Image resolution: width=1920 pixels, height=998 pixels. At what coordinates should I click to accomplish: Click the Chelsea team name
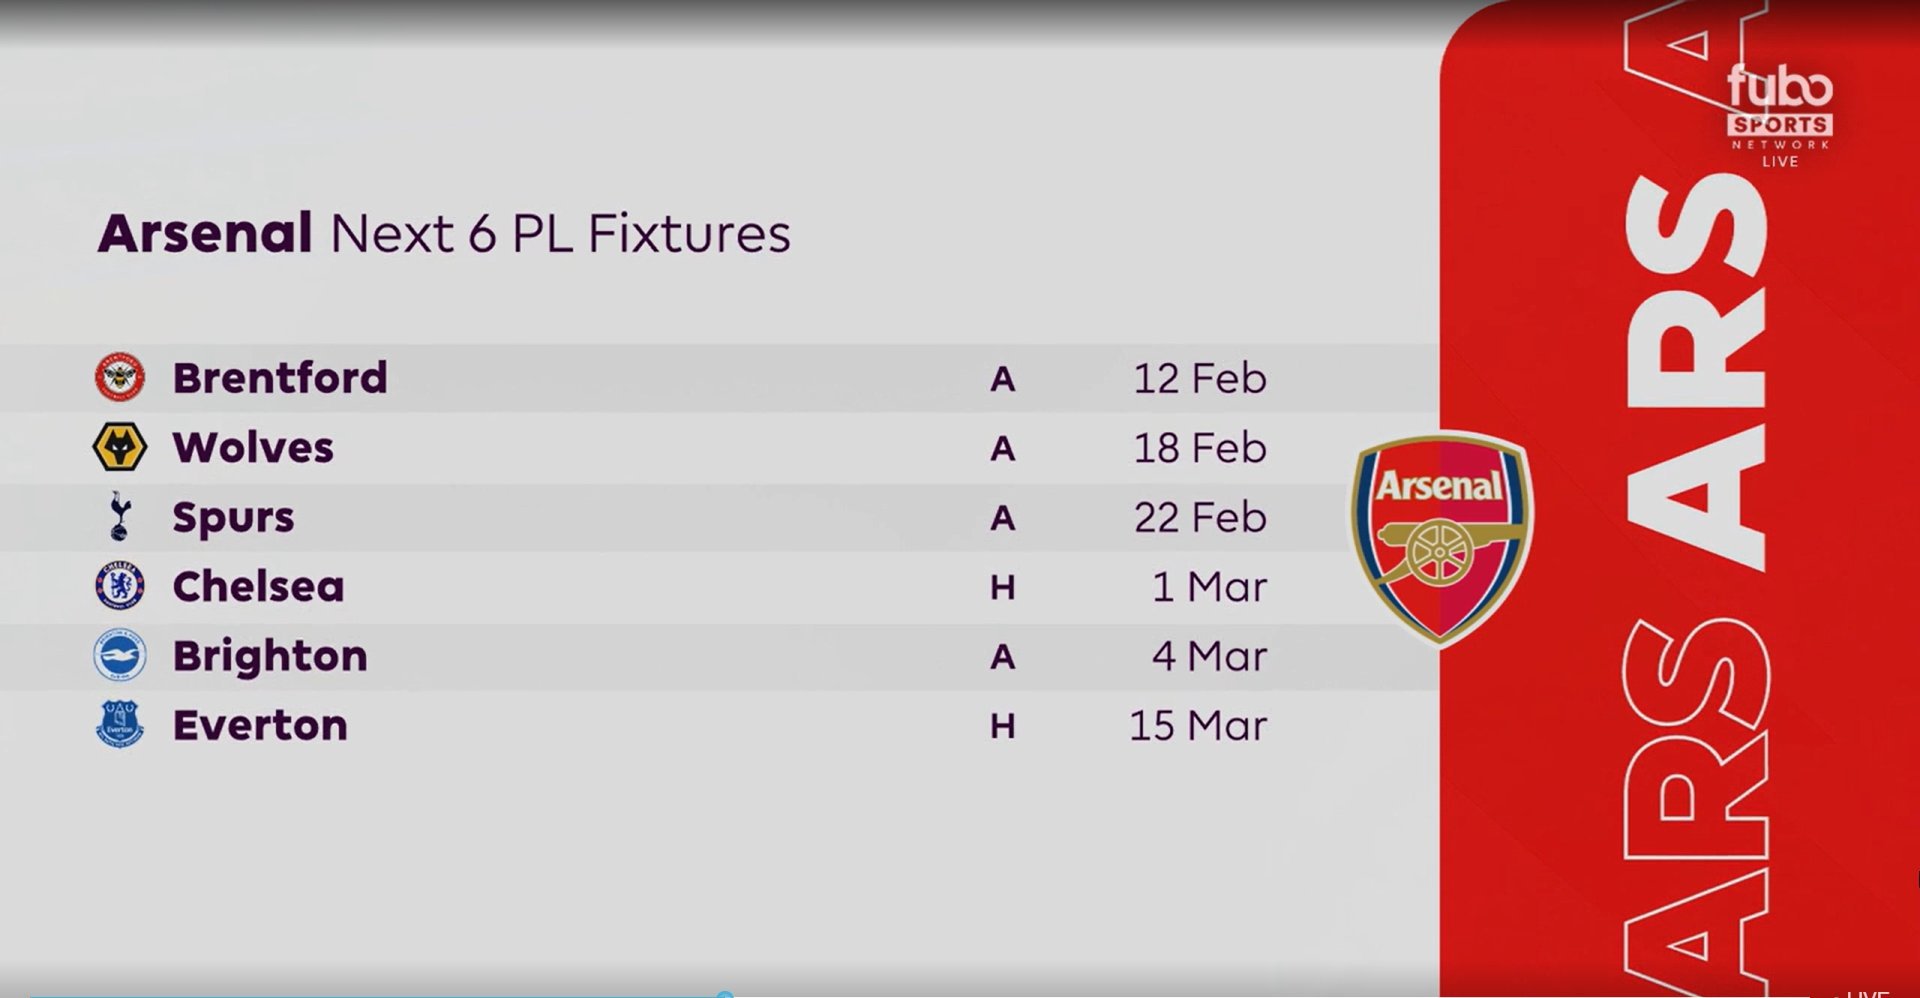click(x=258, y=586)
